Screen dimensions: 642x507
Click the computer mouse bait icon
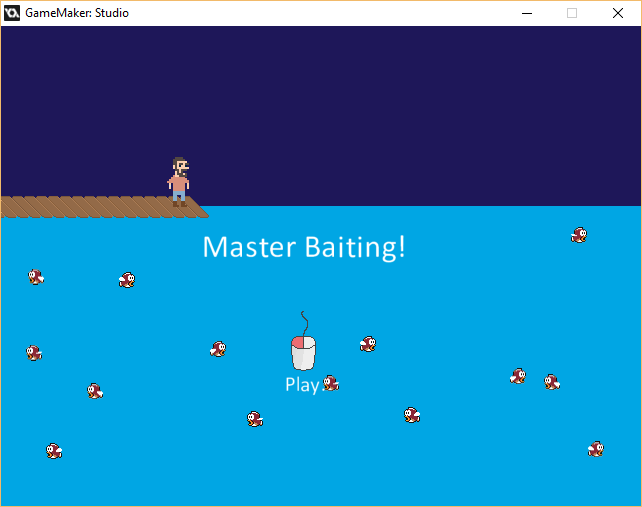pos(303,341)
